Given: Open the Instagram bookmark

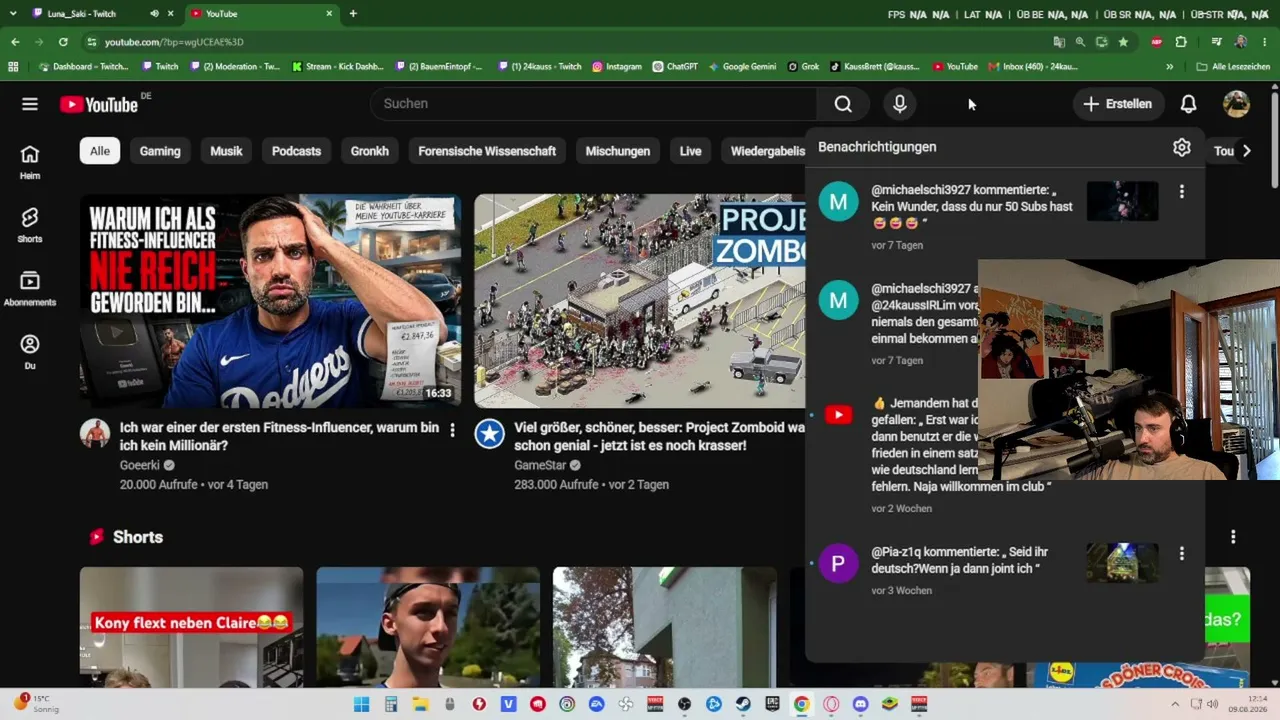Looking at the screenshot, I should click(x=617, y=67).
